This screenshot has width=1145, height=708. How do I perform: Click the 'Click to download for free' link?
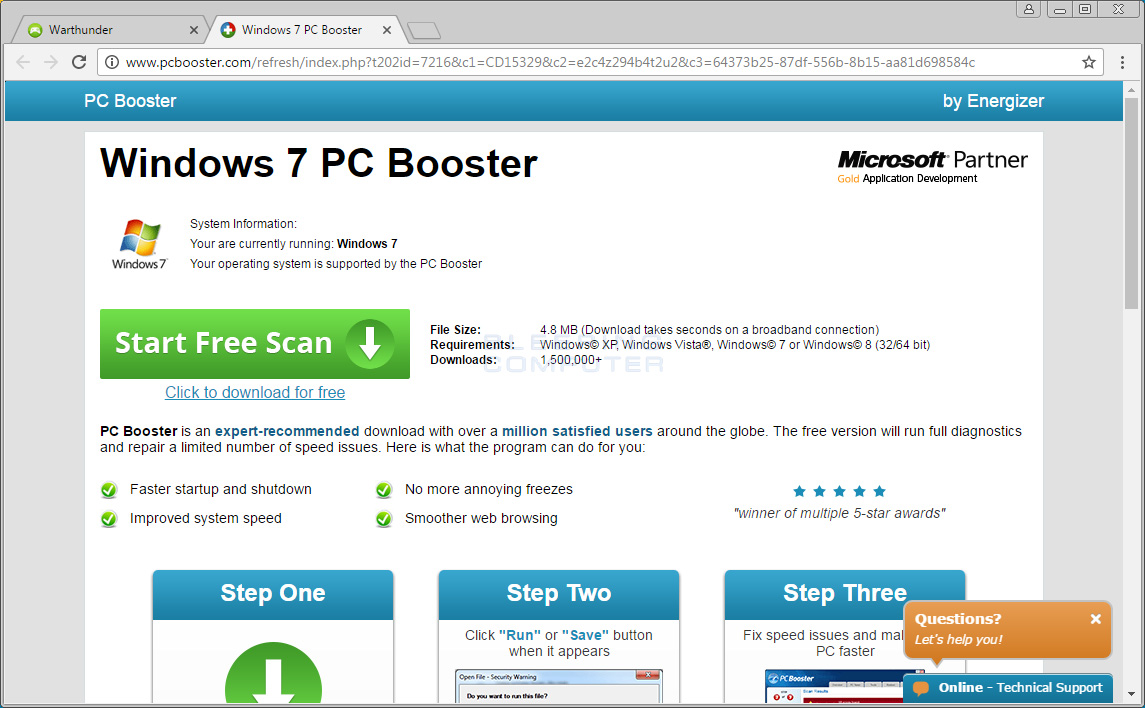click(x=255, y=393)
